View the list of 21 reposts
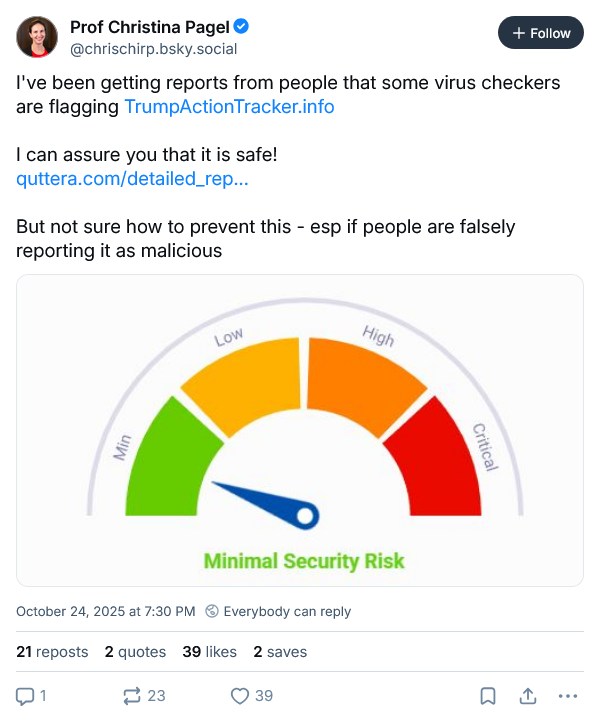 click(x=52, y=651)
